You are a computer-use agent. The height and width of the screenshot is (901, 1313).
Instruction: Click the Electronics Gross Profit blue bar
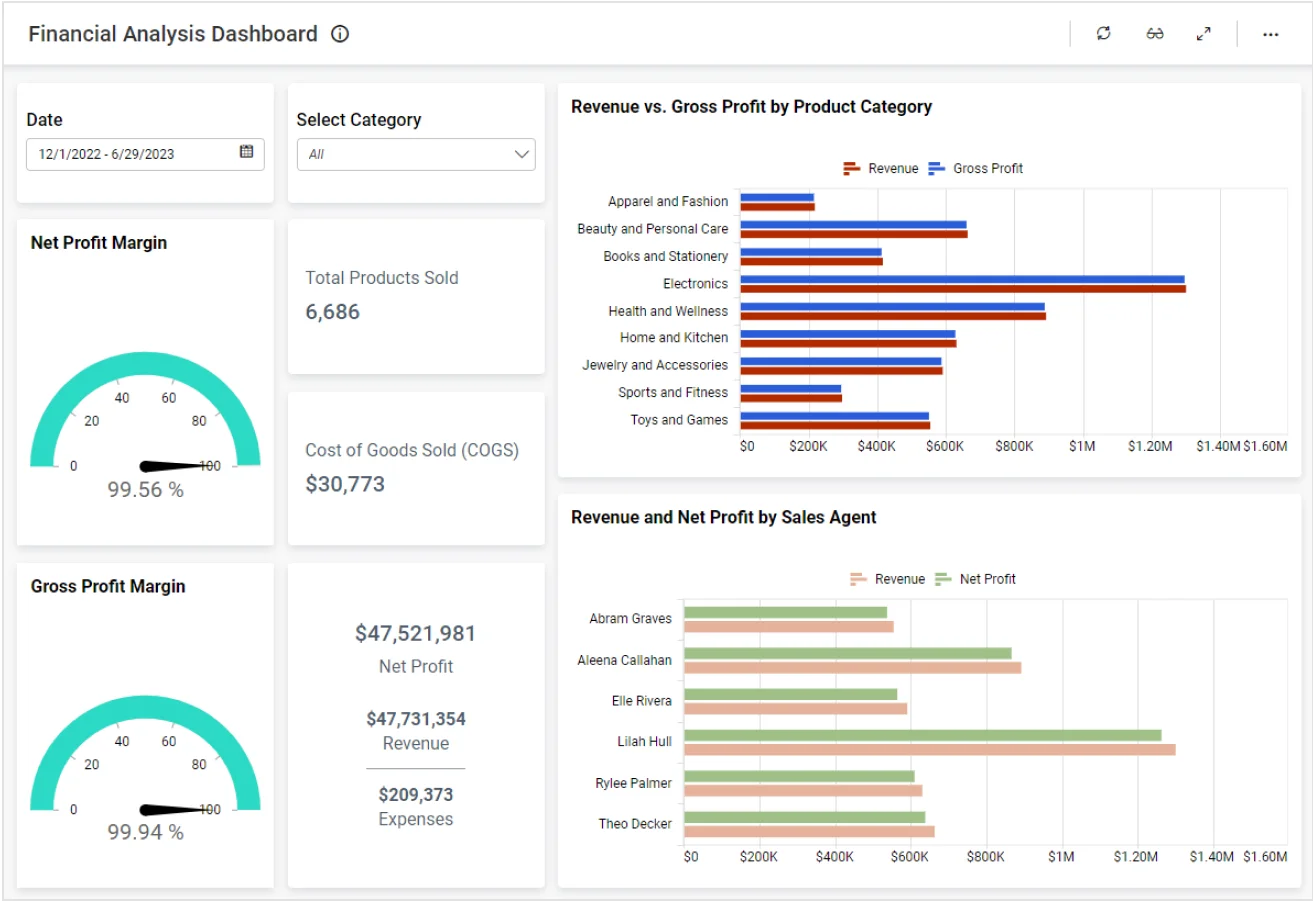(962, 280)
